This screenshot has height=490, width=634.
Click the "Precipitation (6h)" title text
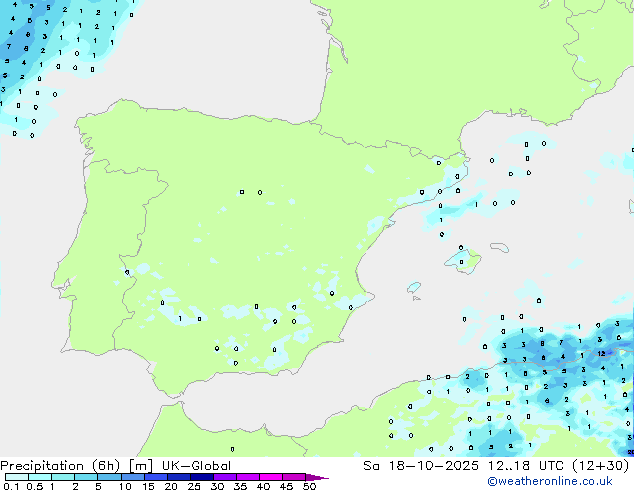[x=60, y=466]
